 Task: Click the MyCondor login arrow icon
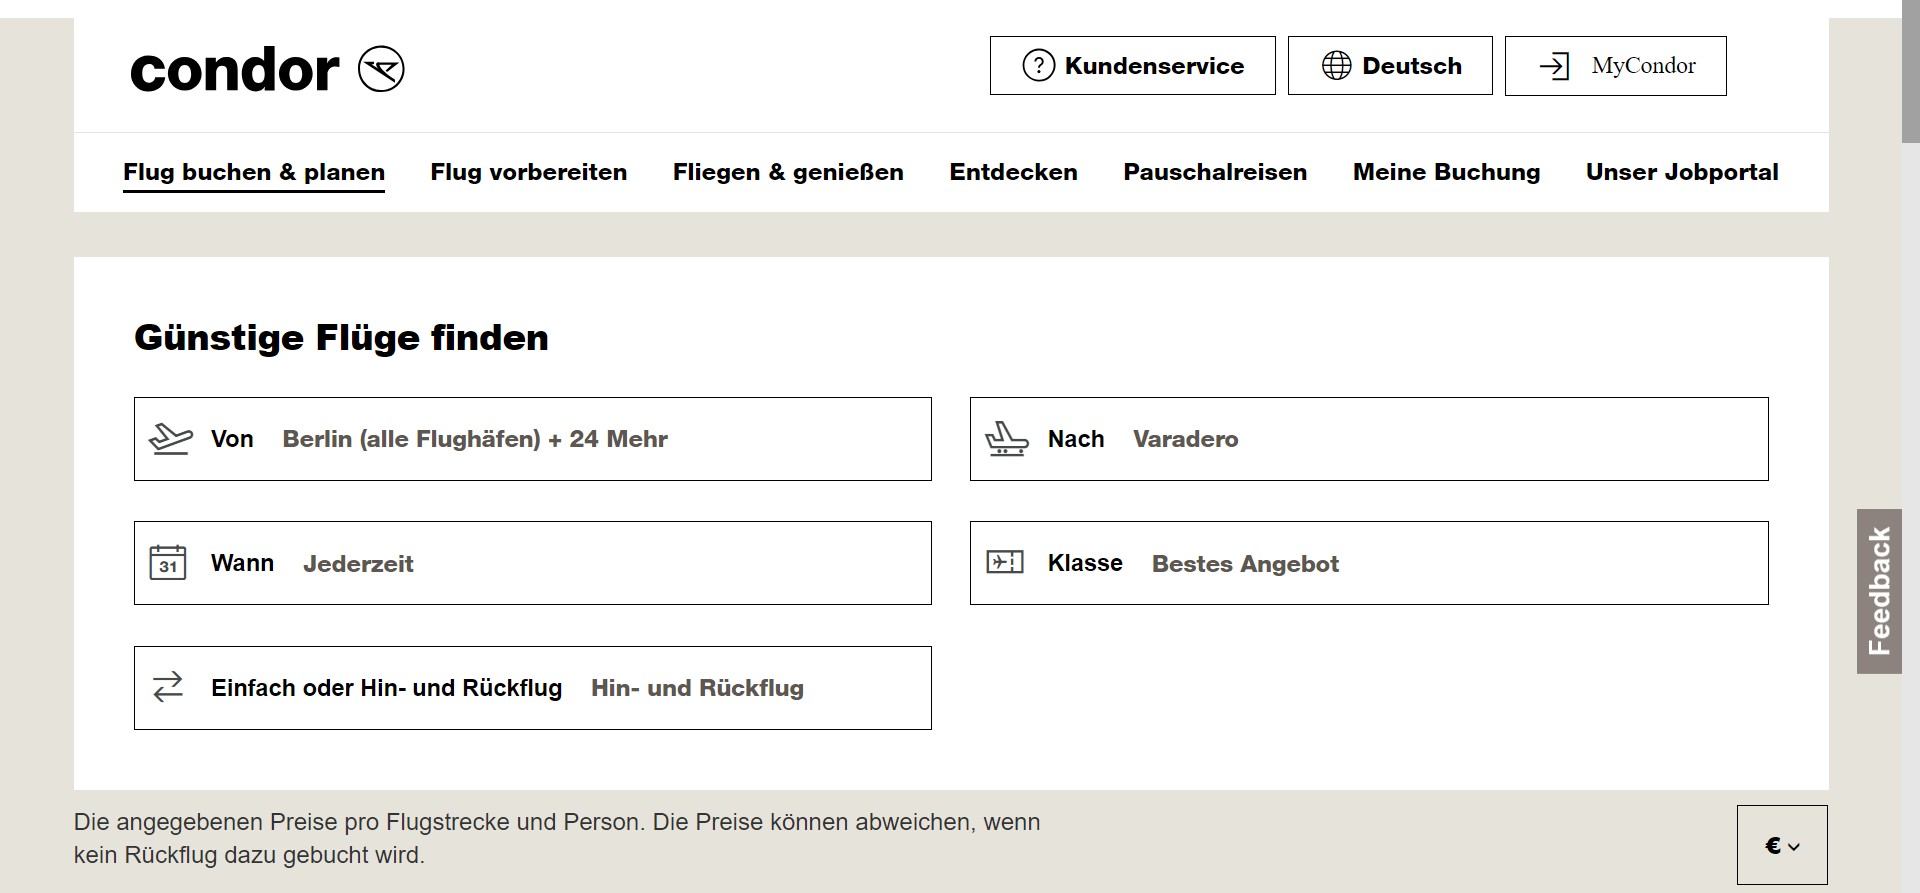click(x=1554, y=66)
